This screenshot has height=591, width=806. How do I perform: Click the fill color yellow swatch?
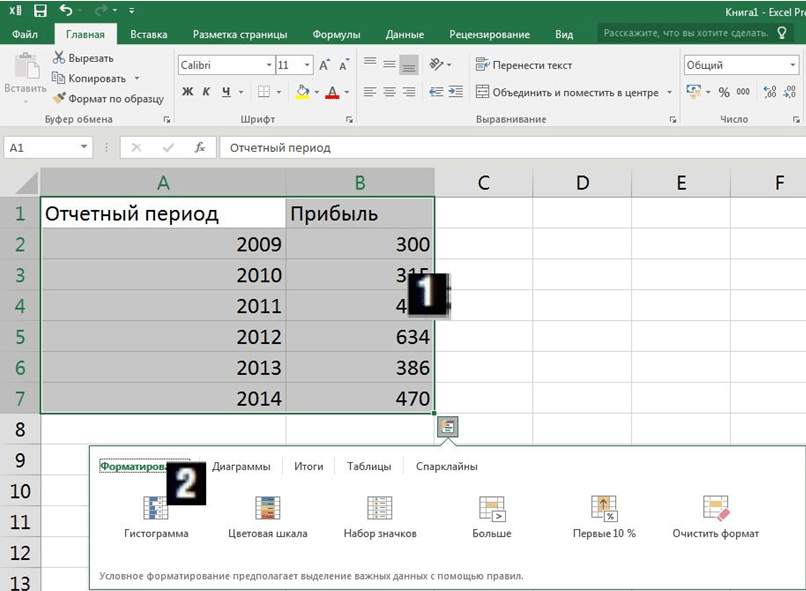[x=303, y=92]
